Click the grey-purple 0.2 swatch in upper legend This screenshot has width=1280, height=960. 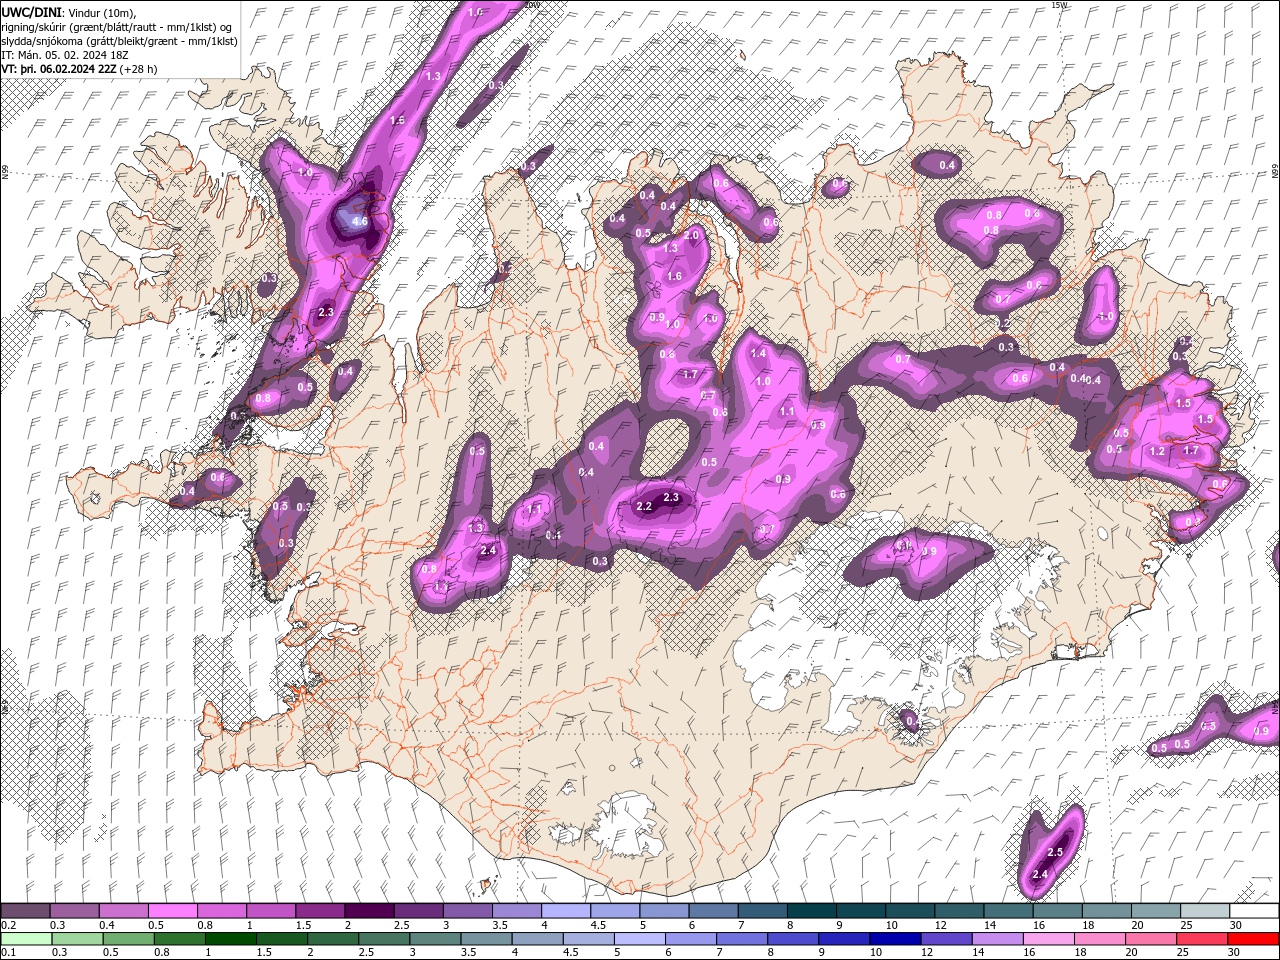tap(25, 911)
